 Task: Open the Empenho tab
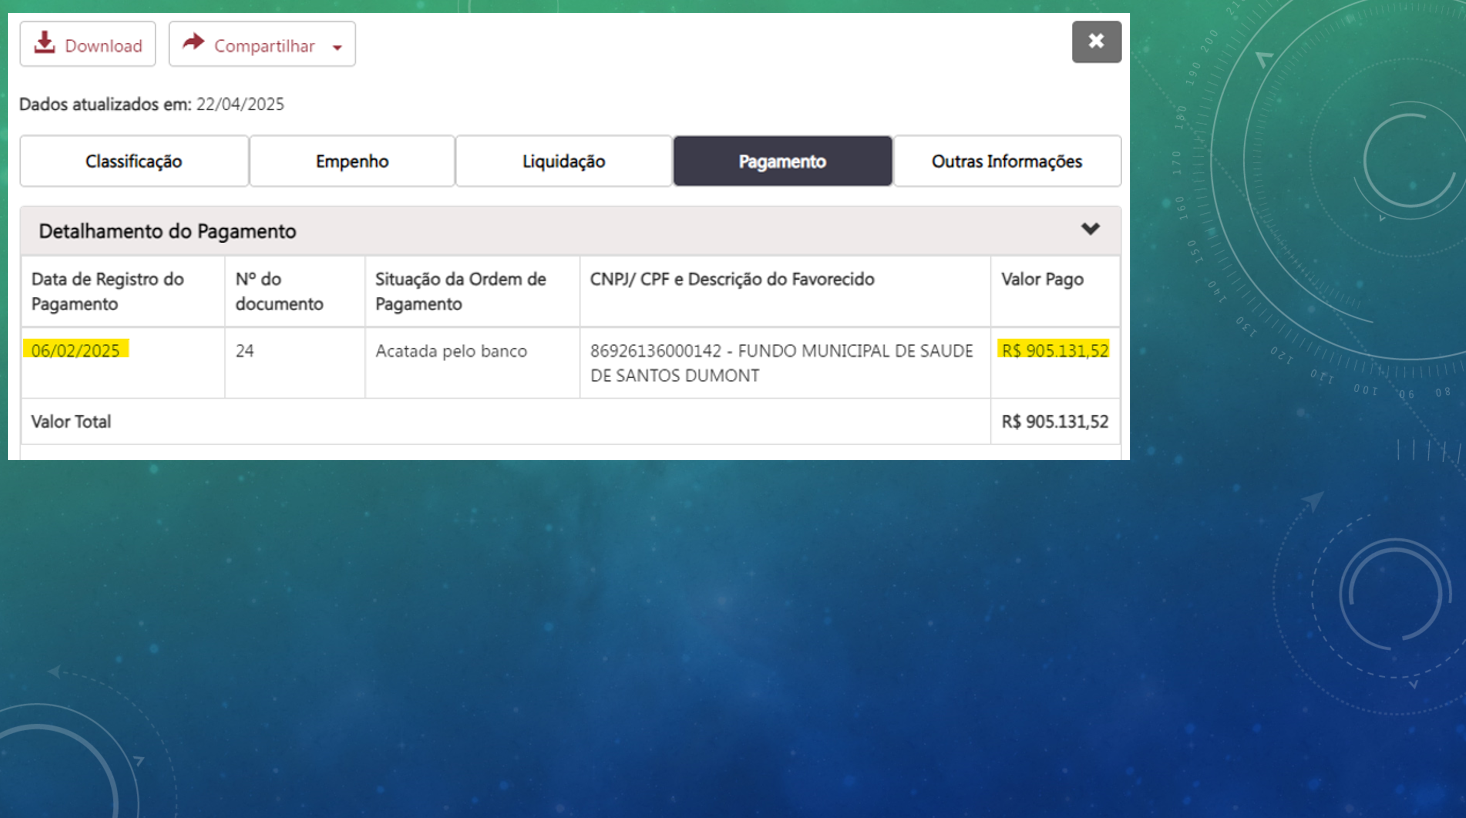click(352, 161)
